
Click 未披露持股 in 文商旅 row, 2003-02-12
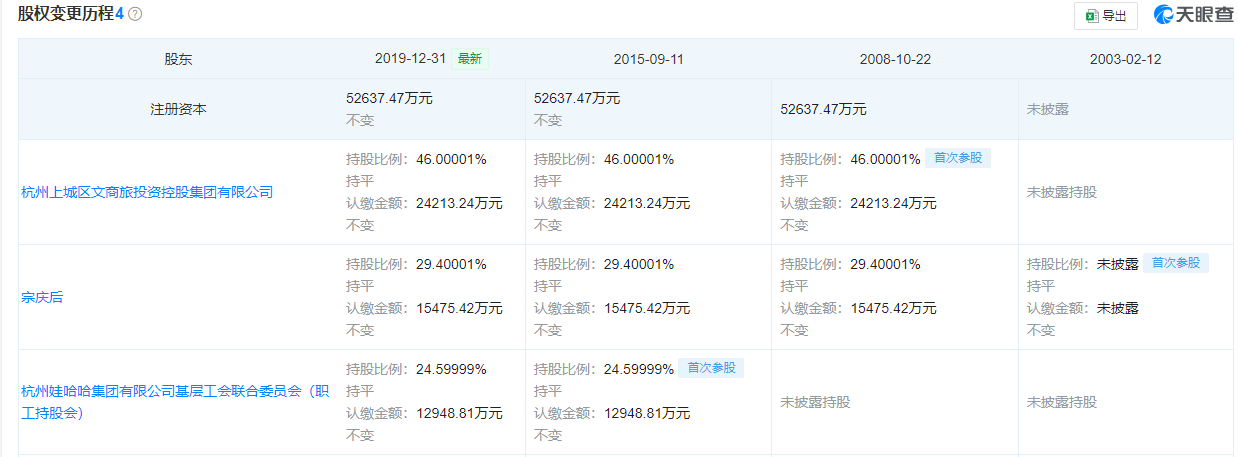[x=1061, y=192]
